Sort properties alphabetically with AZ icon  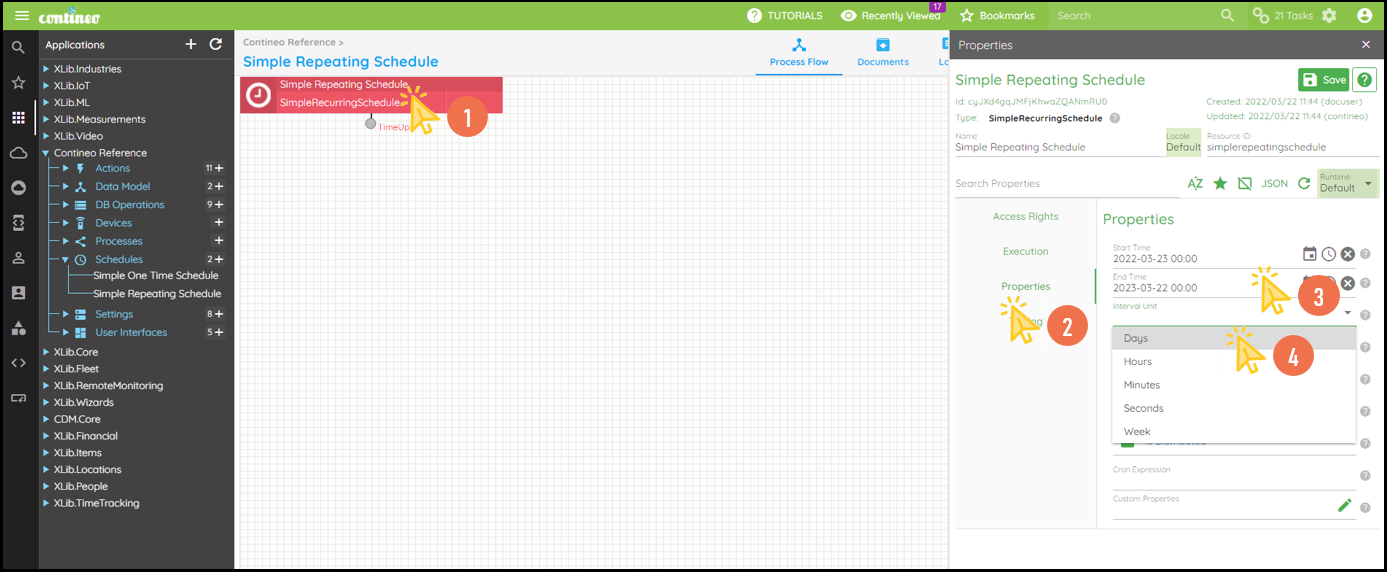[x=1195, y=184]
